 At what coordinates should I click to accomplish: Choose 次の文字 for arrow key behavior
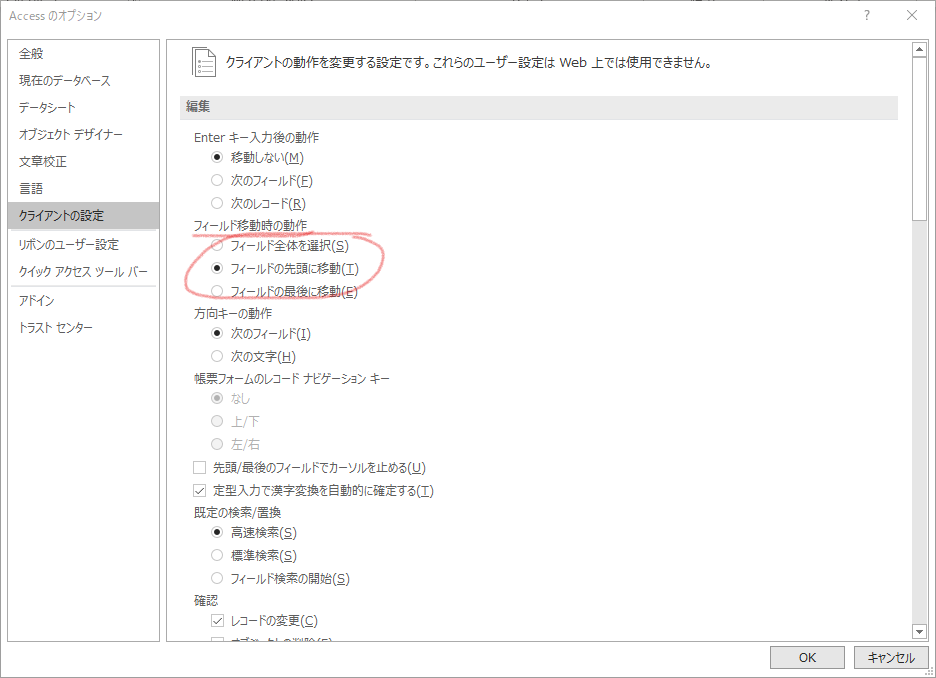pos(217,356)
